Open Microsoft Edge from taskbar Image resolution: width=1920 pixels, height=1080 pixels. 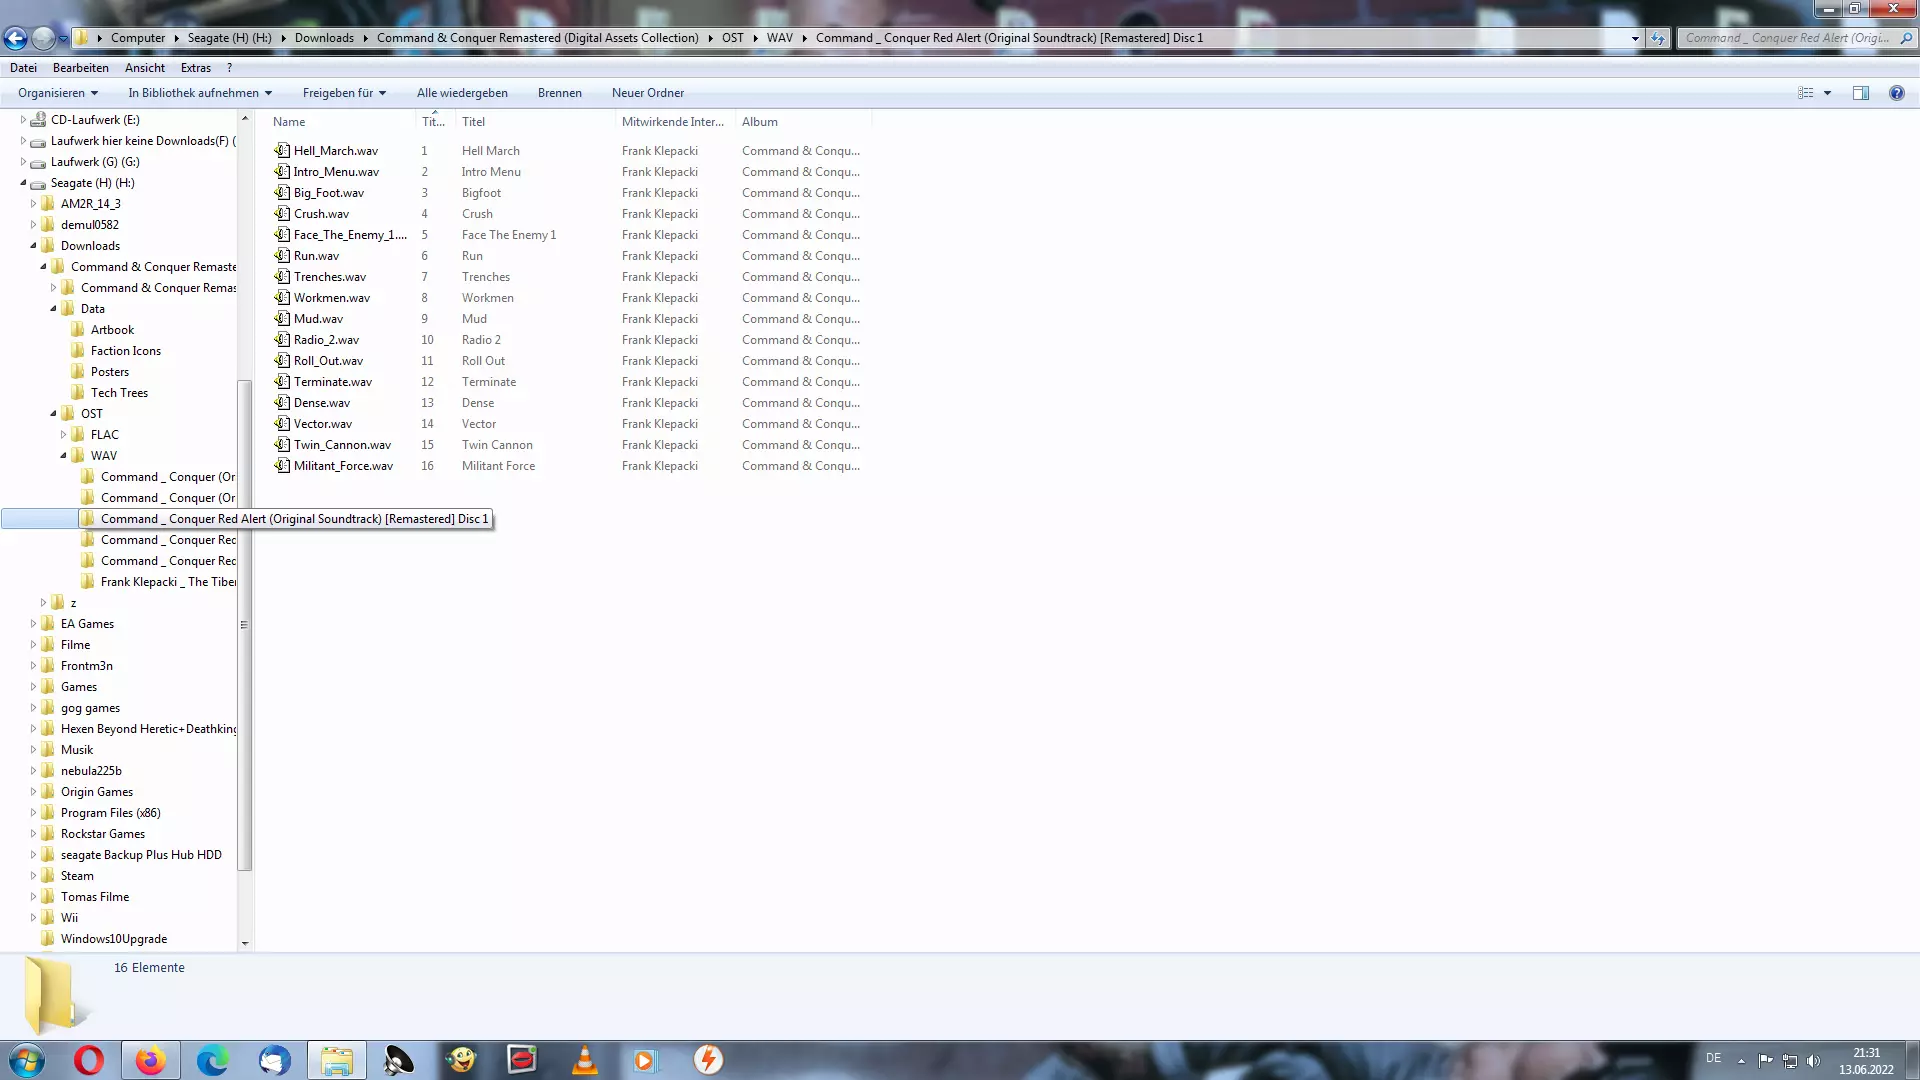212,1060
